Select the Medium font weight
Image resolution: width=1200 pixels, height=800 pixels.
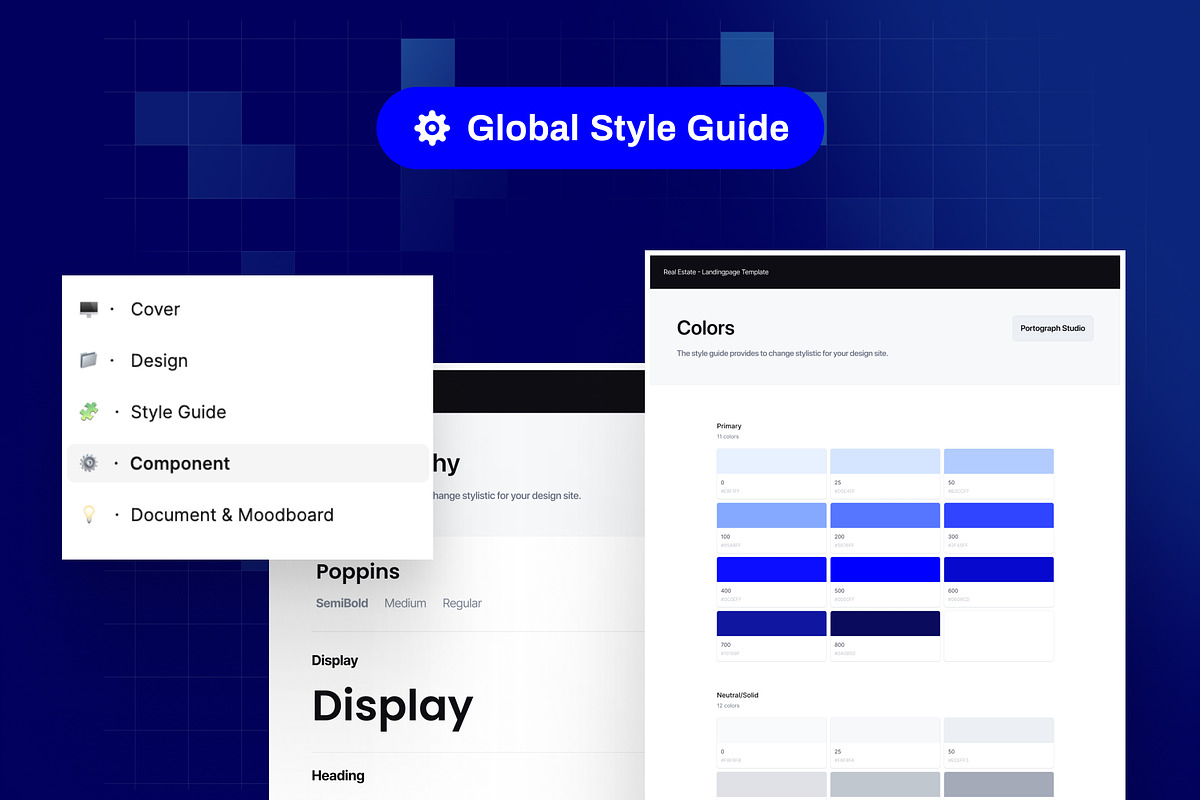[405, 603]
